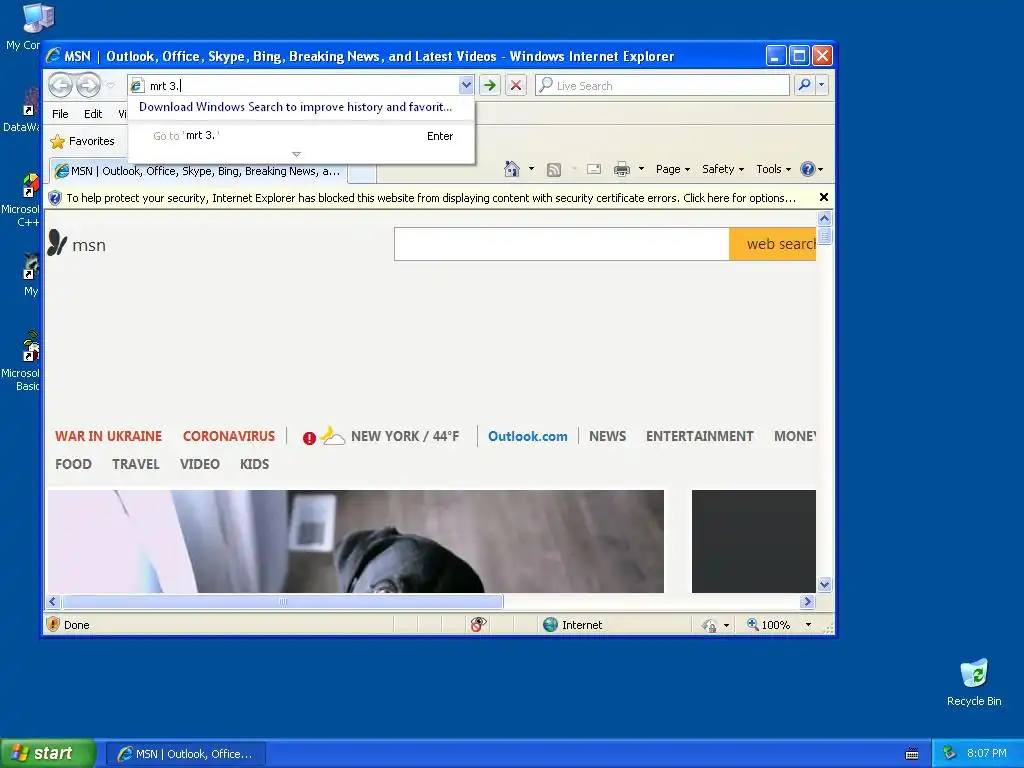Click the address bar text field
Image resolution: width=1024 pixels, height=768 pixels.
pyautogui.click(x=302, y=86)
